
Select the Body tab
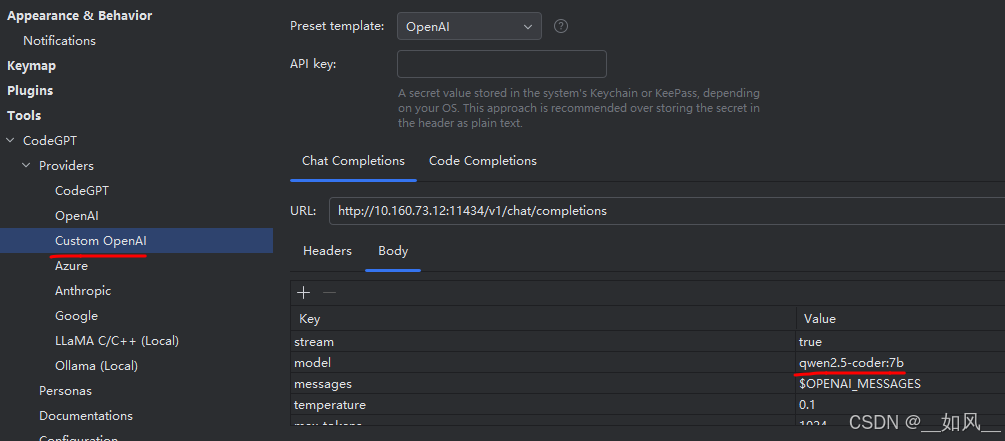pyautogui.click(x=393, y=251)
